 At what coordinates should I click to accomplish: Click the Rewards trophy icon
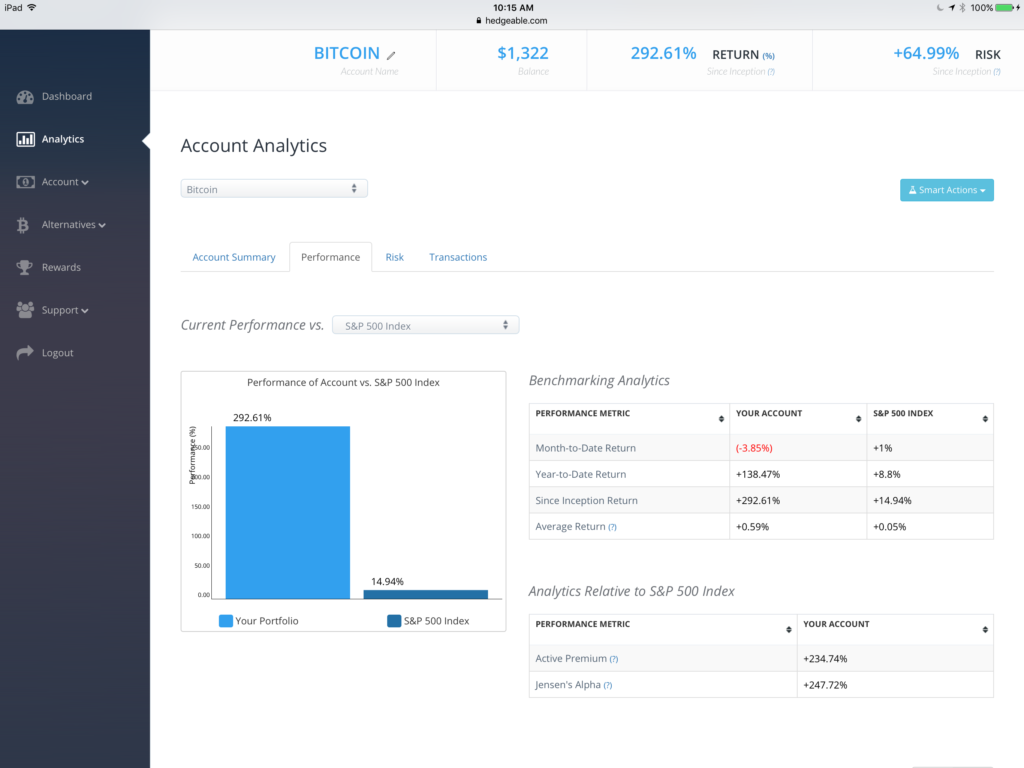click(x=25, y=268)
